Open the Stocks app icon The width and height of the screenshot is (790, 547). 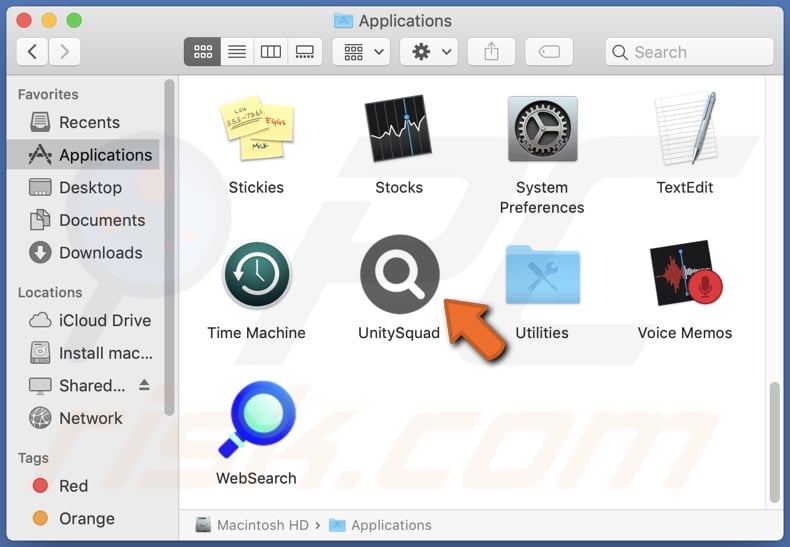[x=399, y=128]
